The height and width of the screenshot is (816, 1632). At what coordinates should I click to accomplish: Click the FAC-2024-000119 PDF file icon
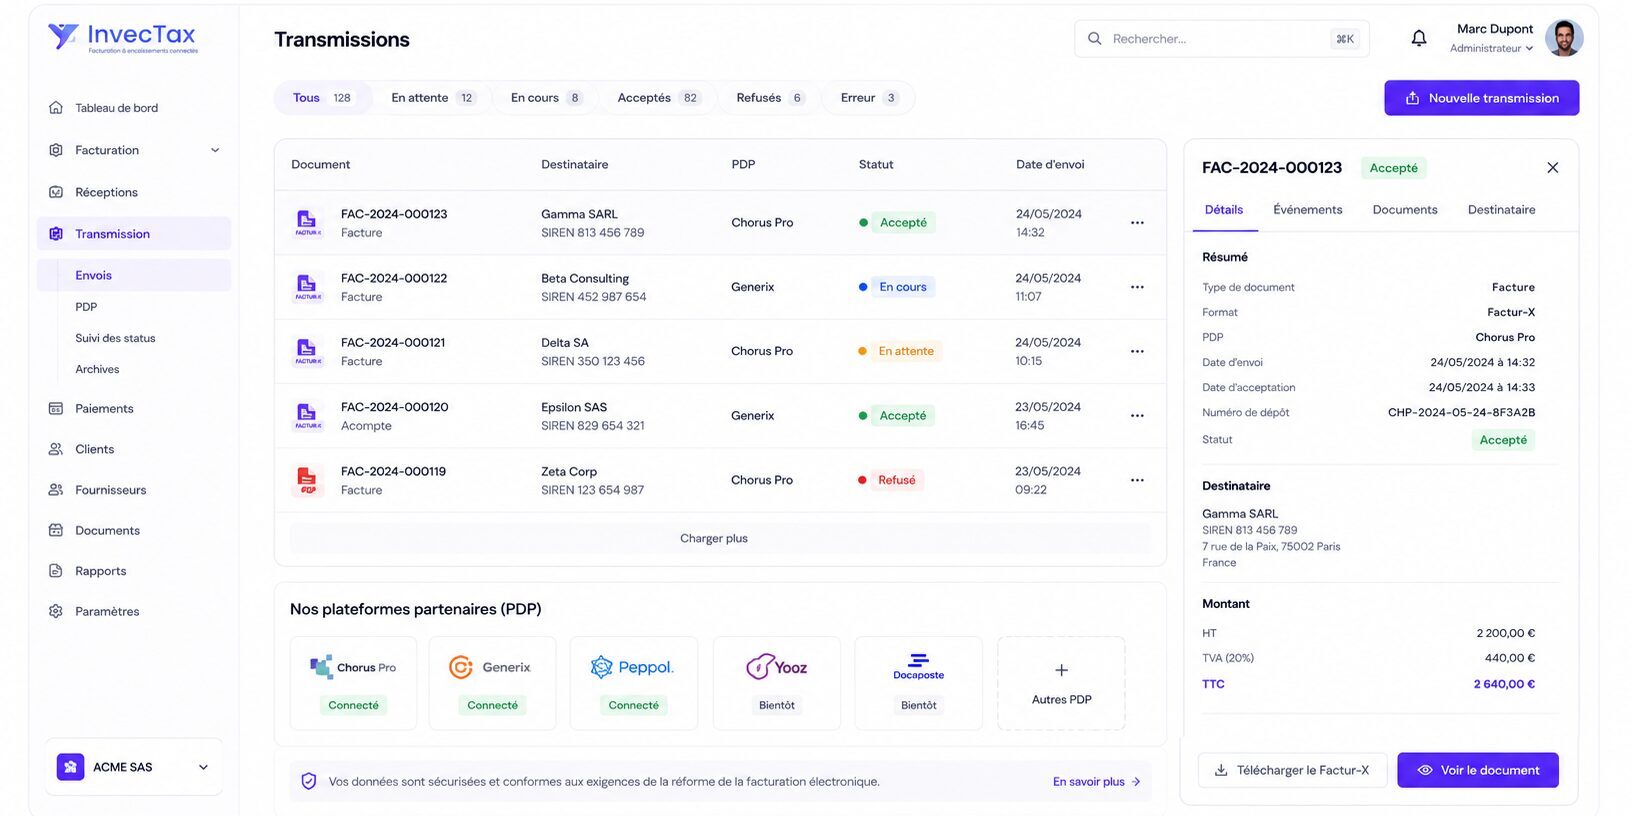(307, 480)
